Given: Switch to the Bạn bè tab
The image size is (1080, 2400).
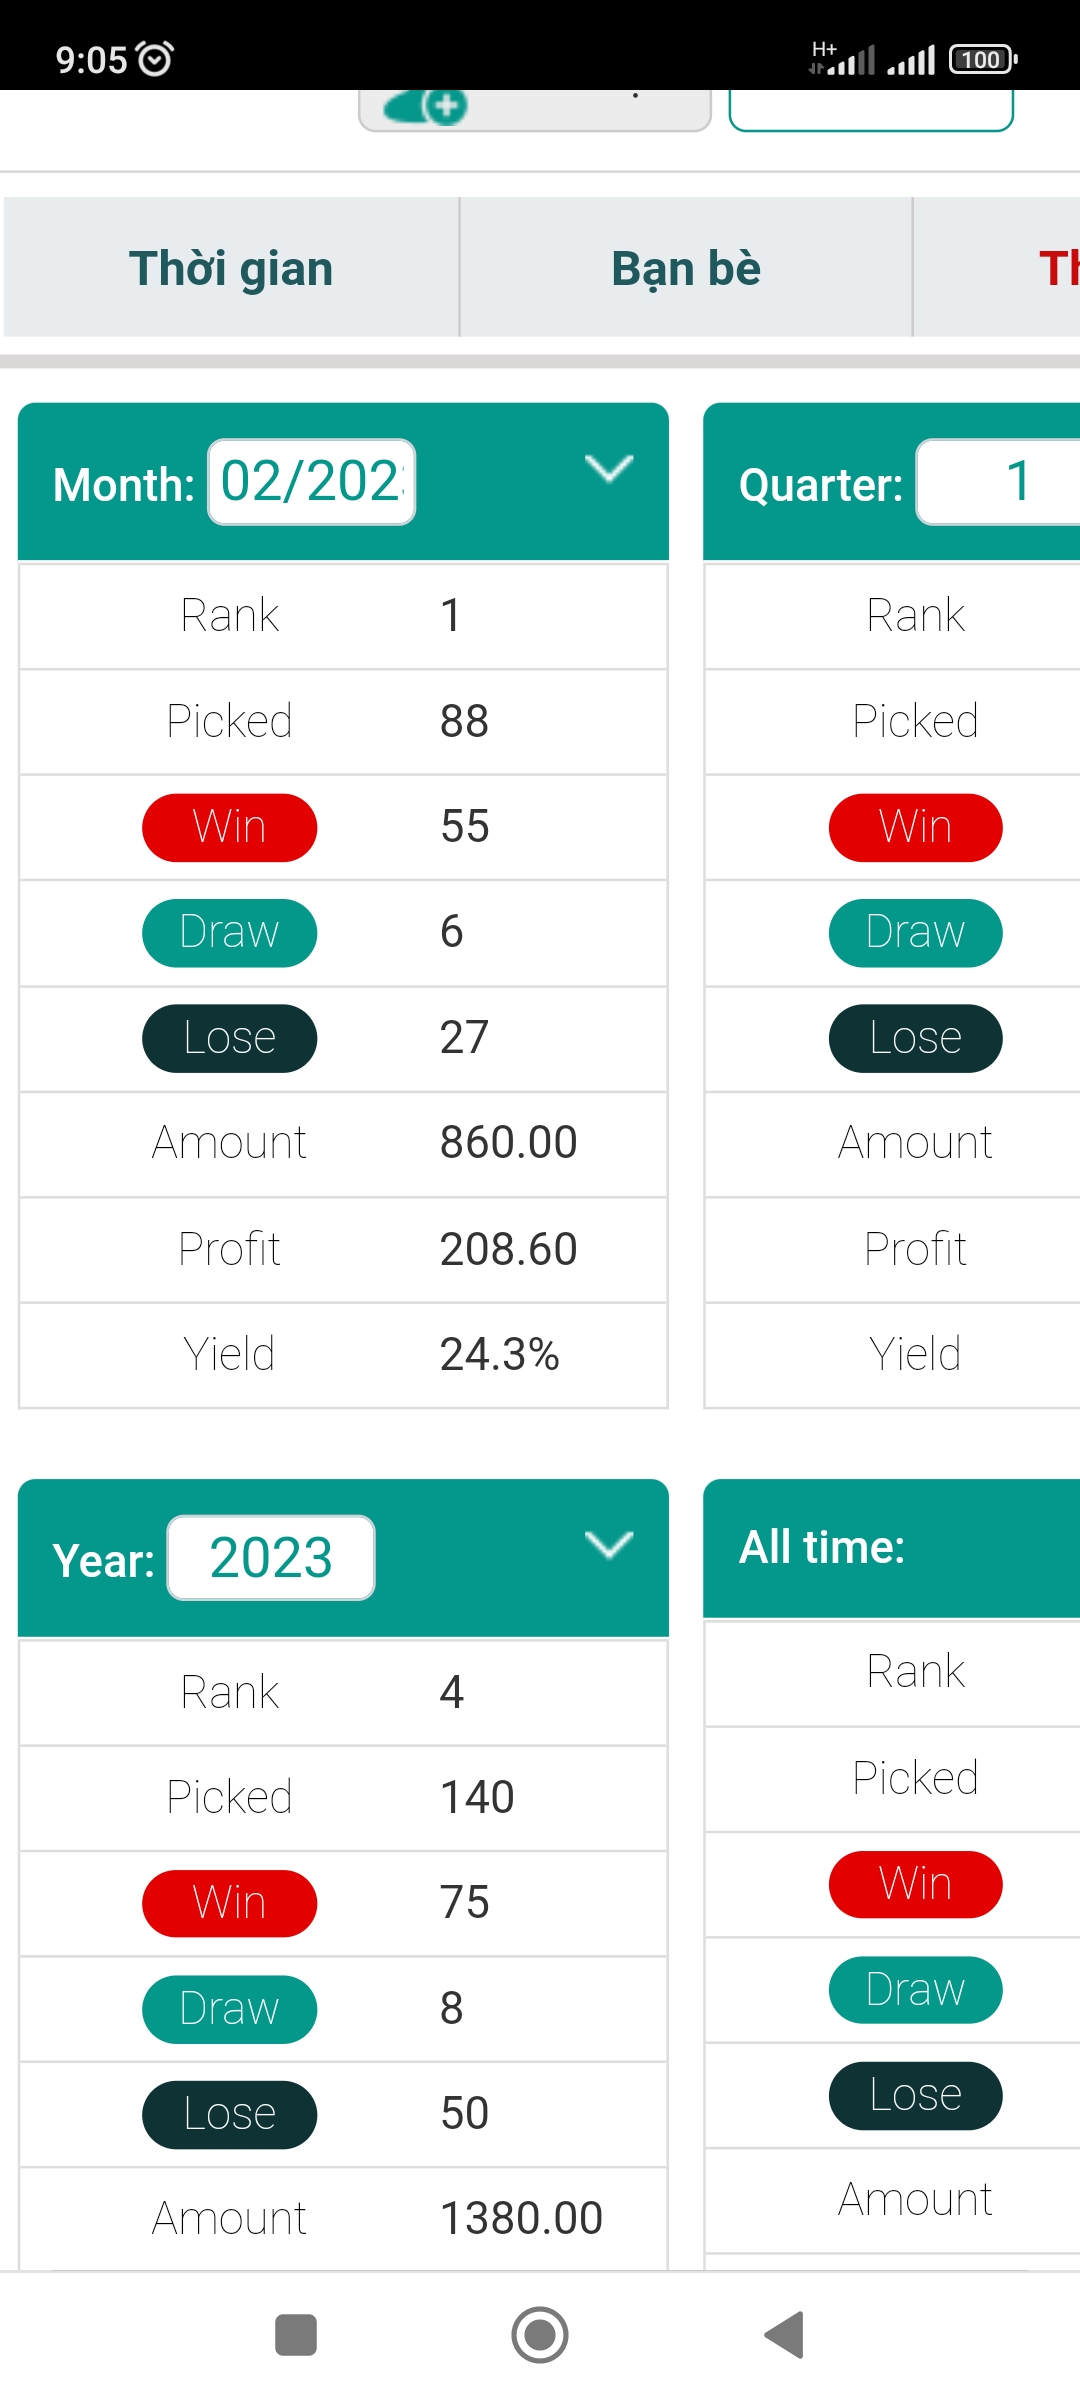Looking at the screenshot, I should point(686,267).
